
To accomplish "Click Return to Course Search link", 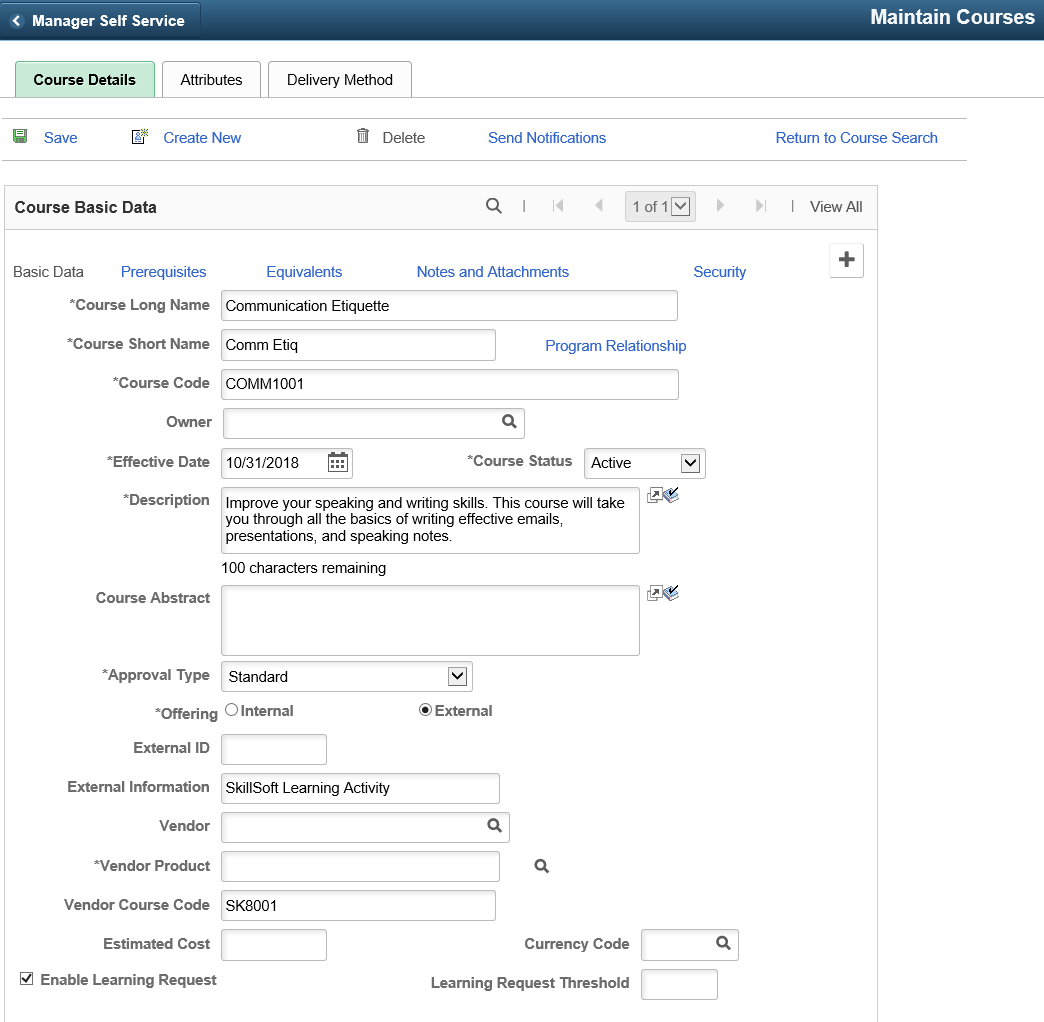I will pos(856,138).
